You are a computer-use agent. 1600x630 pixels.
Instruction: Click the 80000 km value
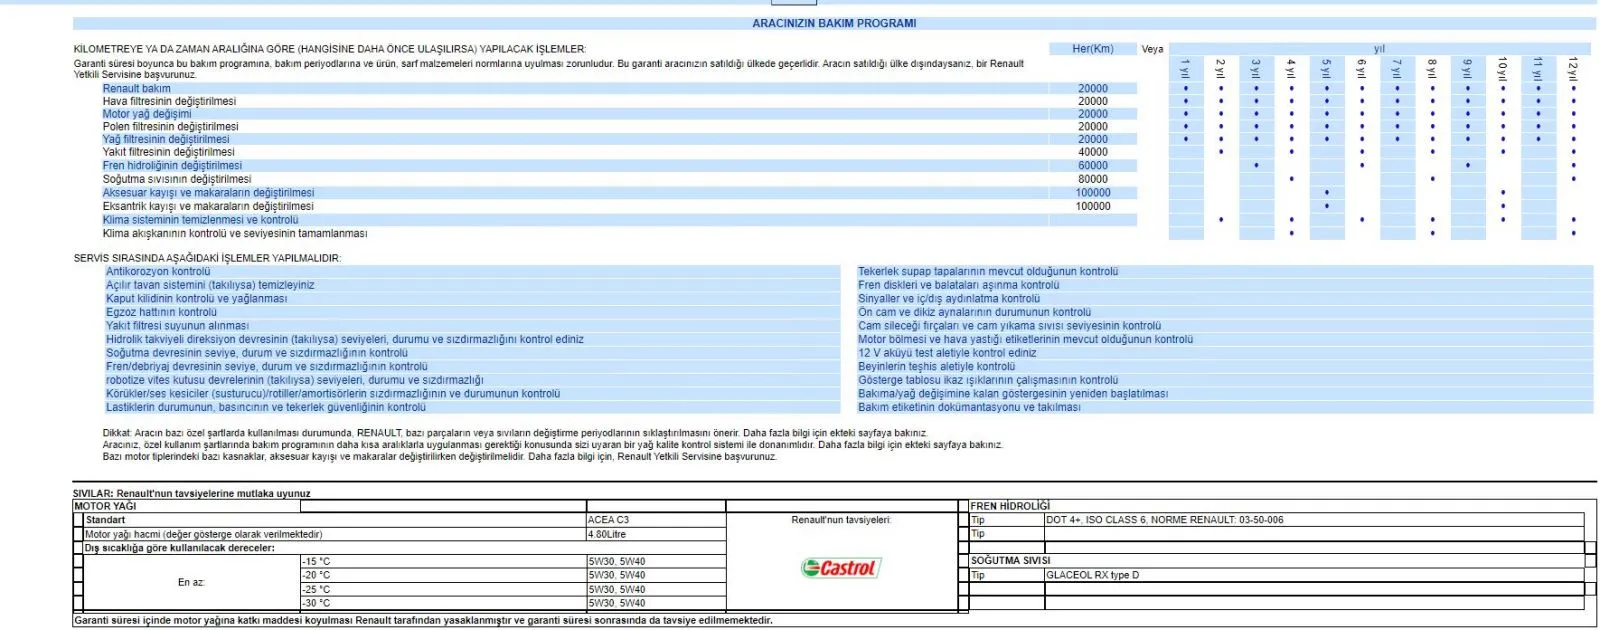coord(1093,179)
